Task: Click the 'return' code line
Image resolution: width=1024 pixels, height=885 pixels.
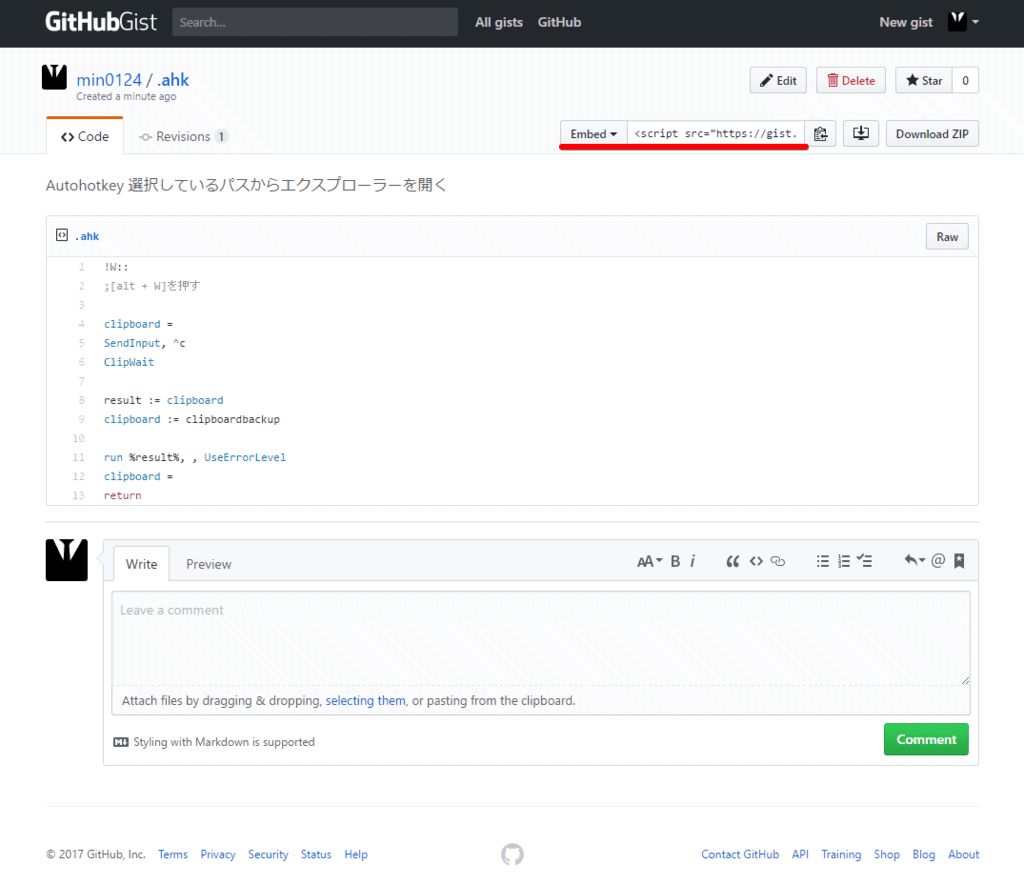Action: tap(122, 495)
